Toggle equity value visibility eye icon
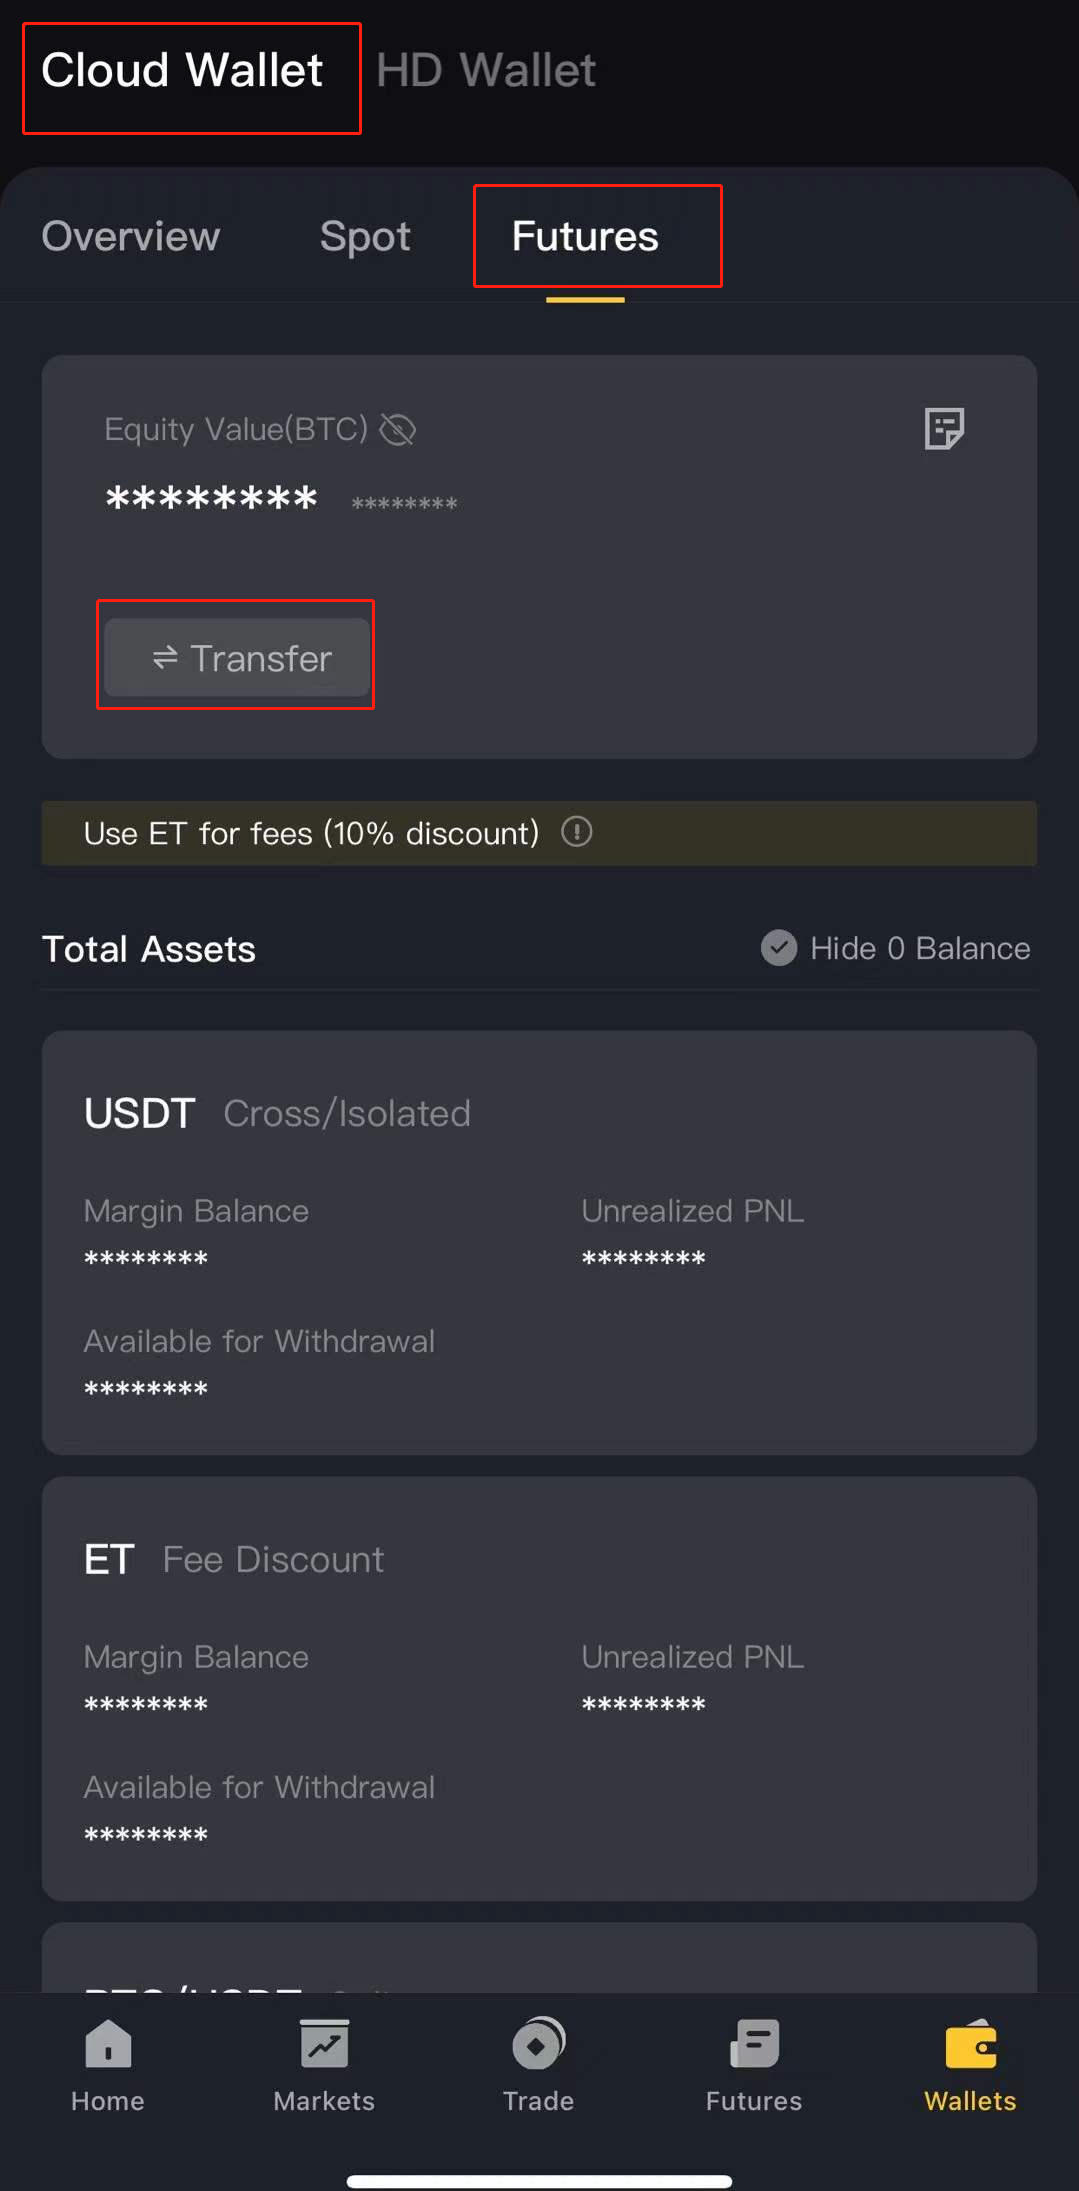 (397, 430)
